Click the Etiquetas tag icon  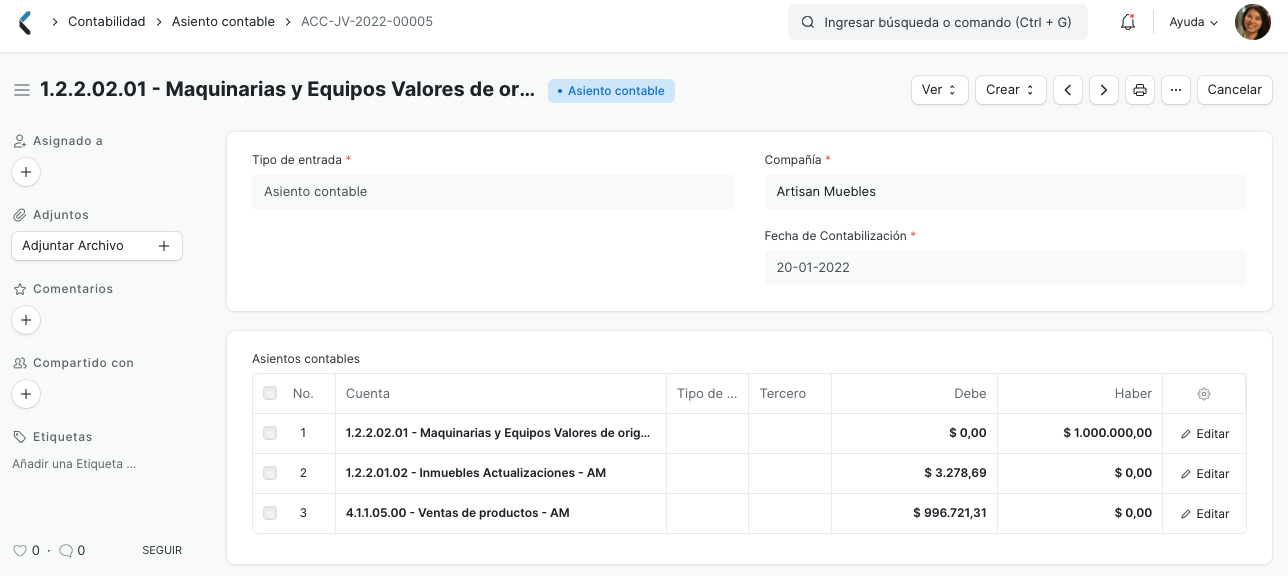coord(19,437)
